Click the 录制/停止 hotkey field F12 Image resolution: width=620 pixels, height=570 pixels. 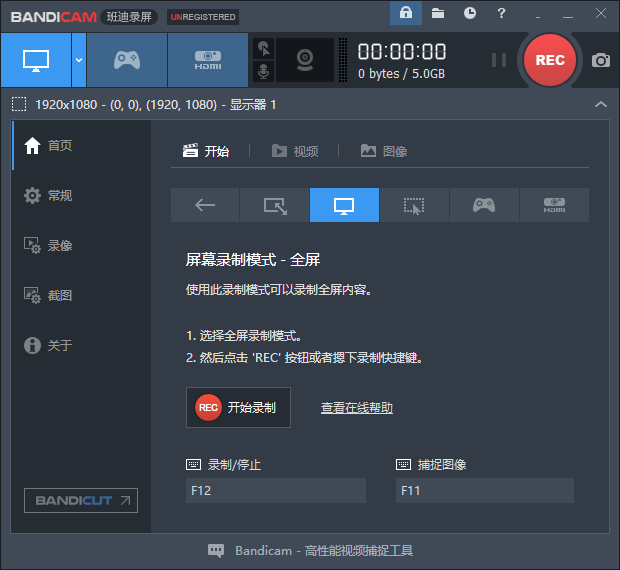tap(276, 491)
